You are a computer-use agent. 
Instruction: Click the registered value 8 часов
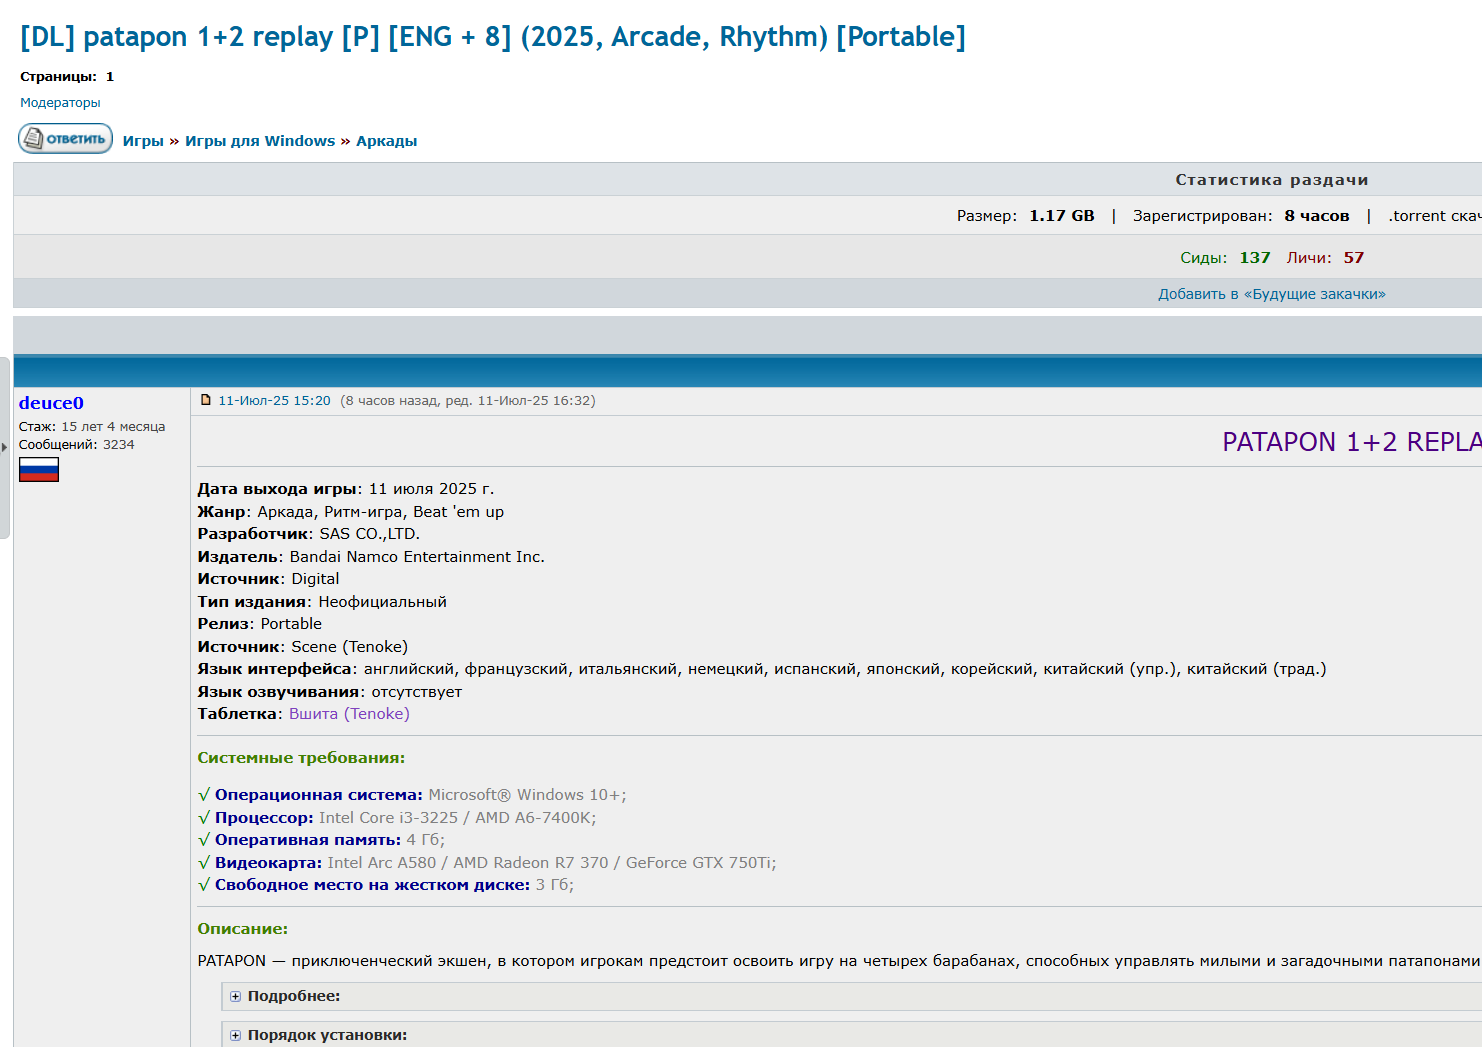tap(1317, 216)
